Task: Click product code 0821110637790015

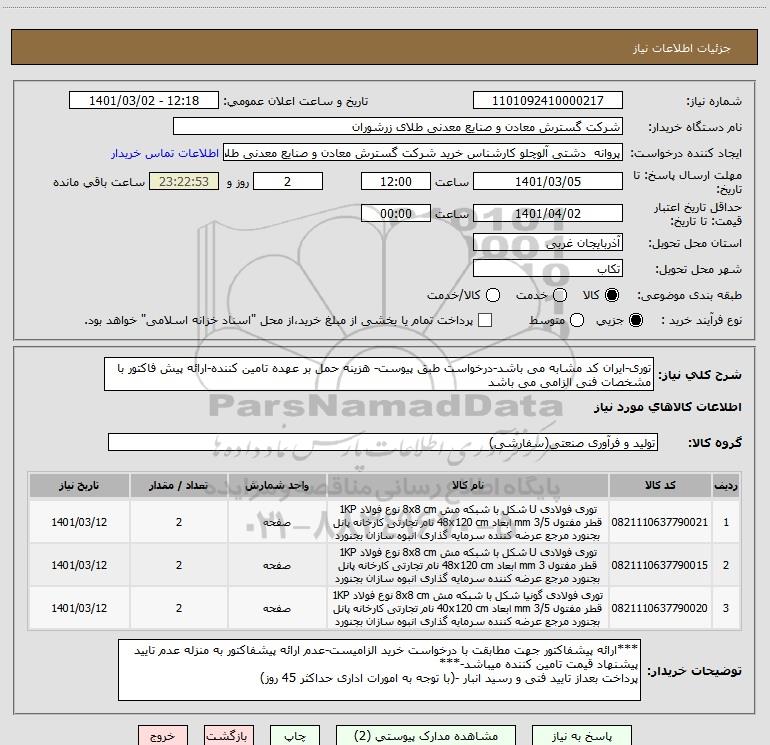Action: pos(660,565)
